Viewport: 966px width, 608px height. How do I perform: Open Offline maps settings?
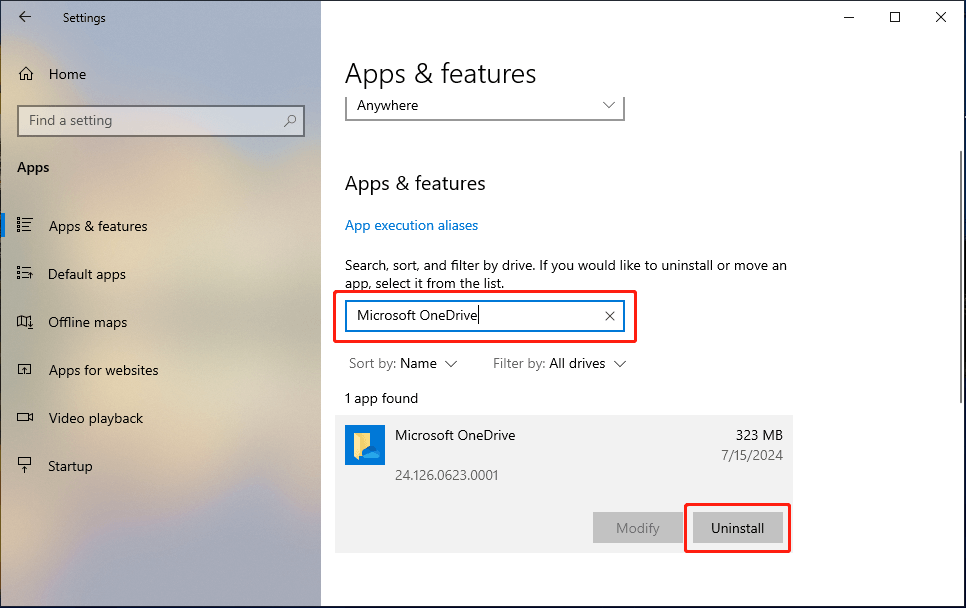160,322
